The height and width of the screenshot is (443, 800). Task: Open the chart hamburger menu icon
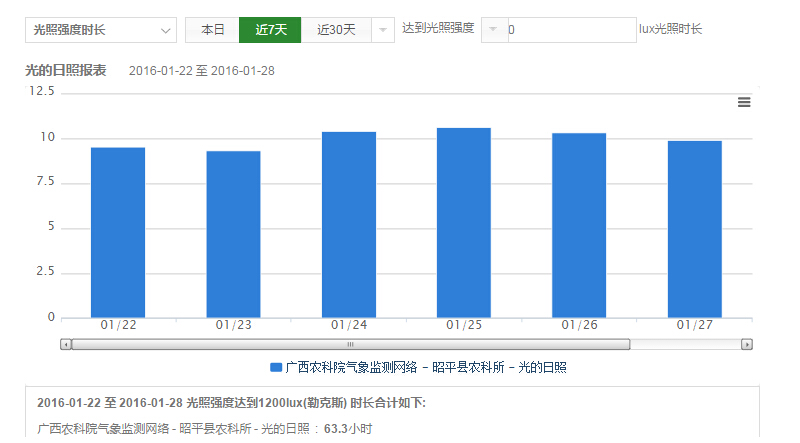pyautogui.click(x=743, y=102)
